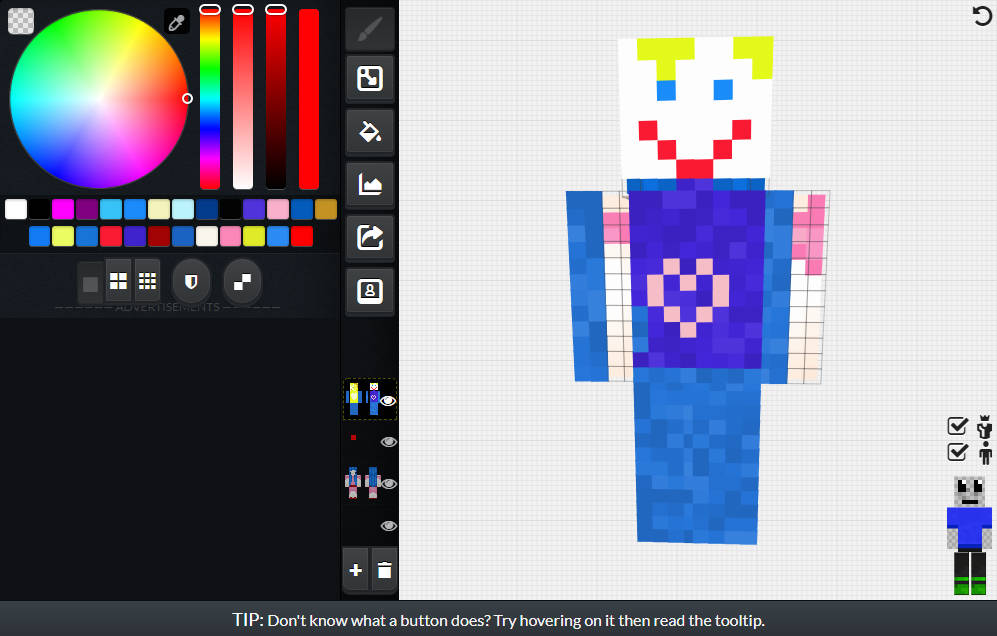Choose the magenta color swatch

[63, 209]
